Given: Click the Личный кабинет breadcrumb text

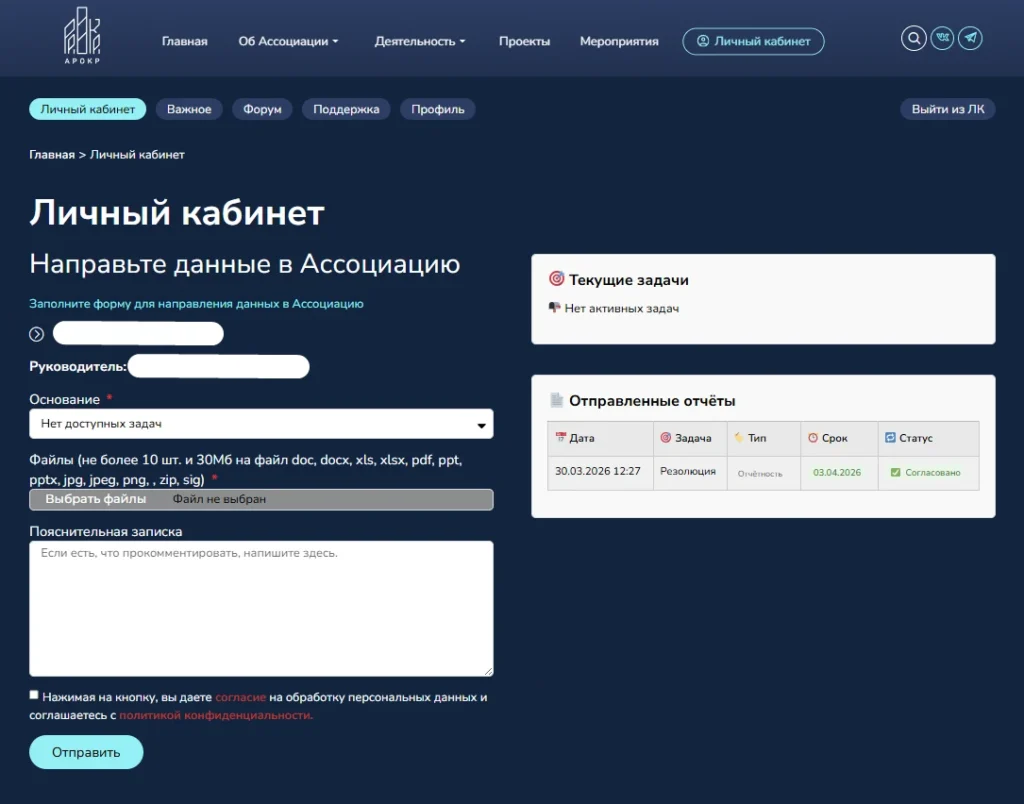Looking at the screenshot, I should pos(137,155).
